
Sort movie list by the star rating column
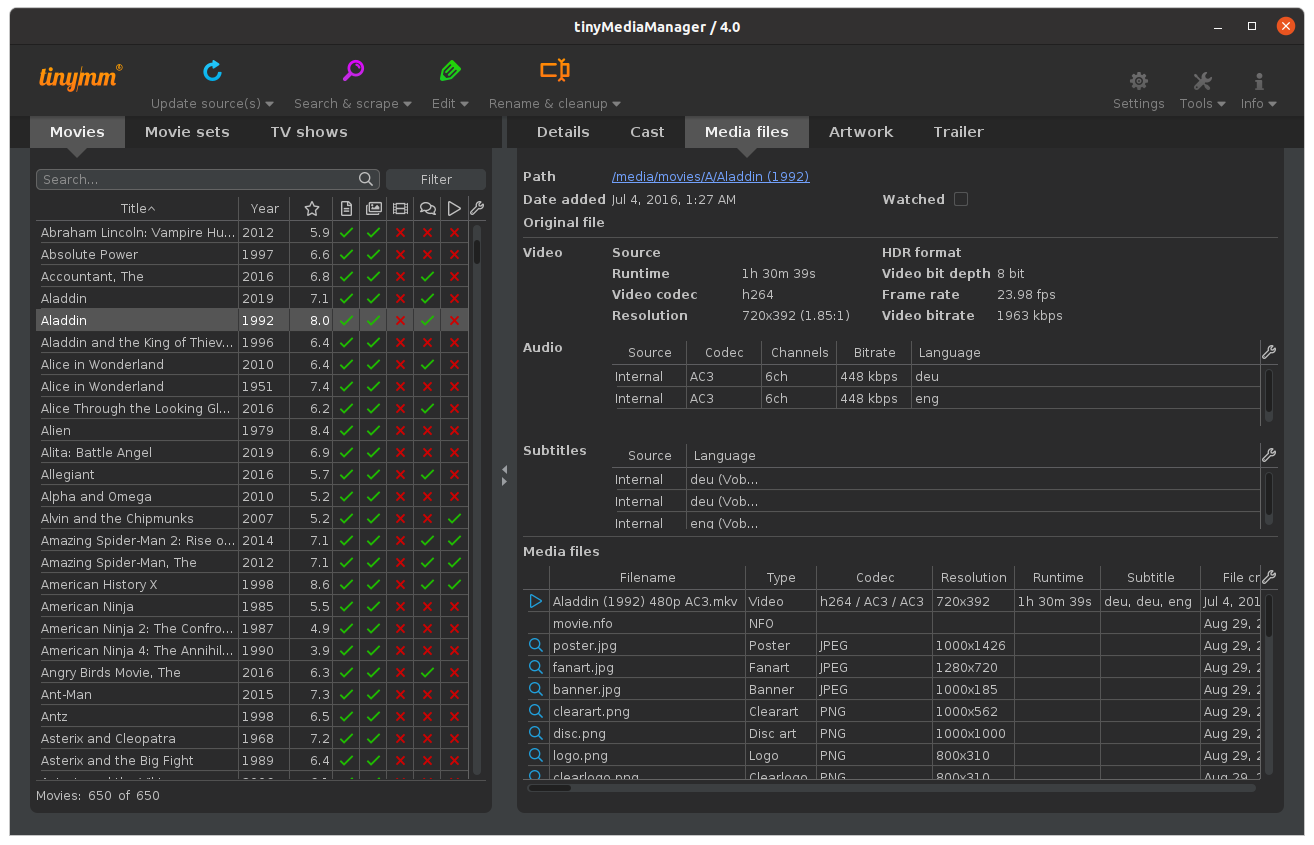(312, 209)
